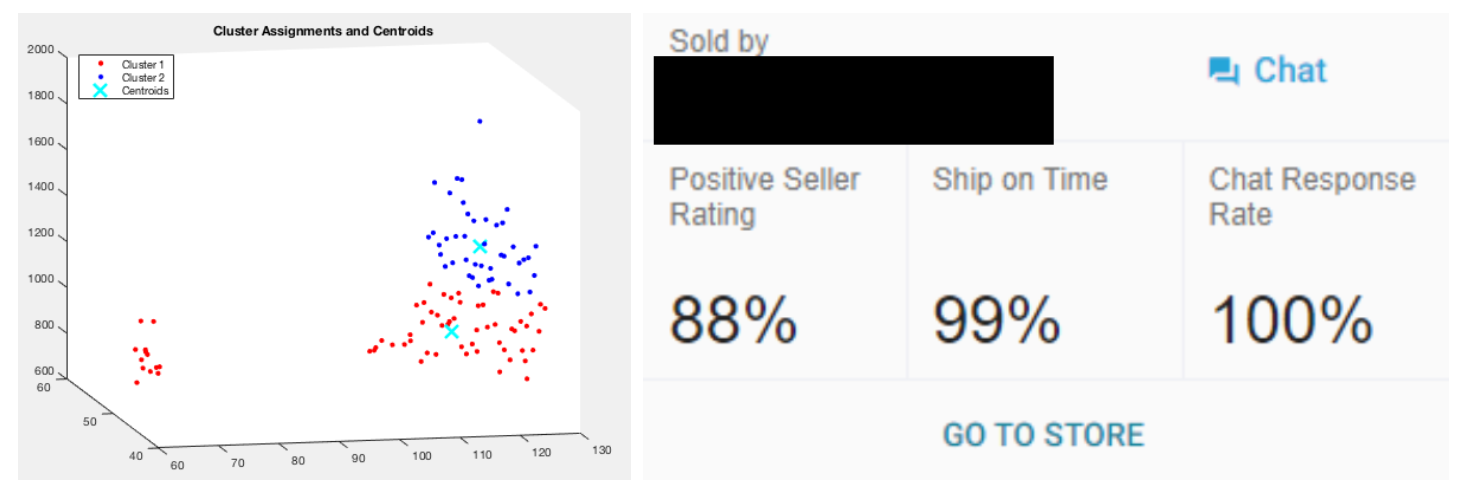1457x487 pixels.
Task: Click the 88% seller rating value
Action: click(x=733, y=321)
